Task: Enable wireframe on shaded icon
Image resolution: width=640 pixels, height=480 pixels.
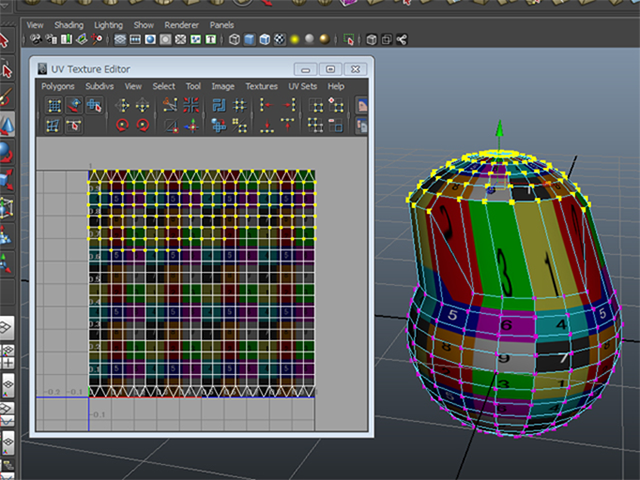Action: (264, 40)
